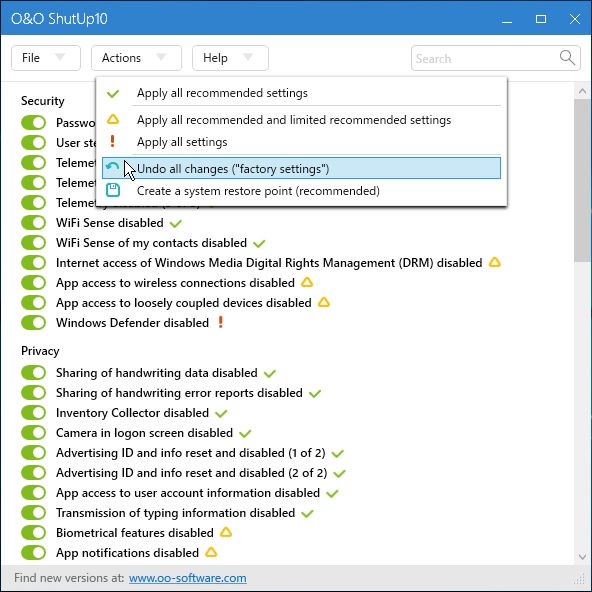Image resolution: width=592 pixels, height=592 pixels.
Task: Toggle handwriting error reports switch
Action: click(x=33, y=393)
